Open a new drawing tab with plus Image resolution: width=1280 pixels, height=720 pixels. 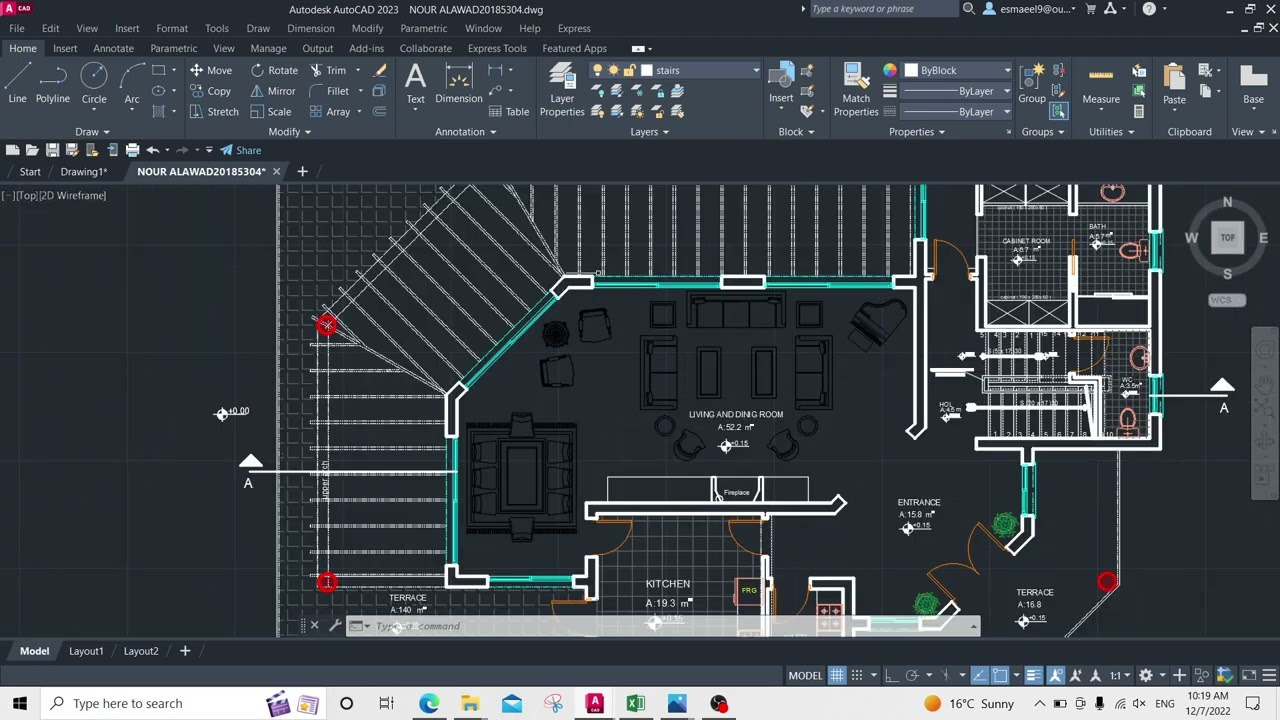click(302, 171)
